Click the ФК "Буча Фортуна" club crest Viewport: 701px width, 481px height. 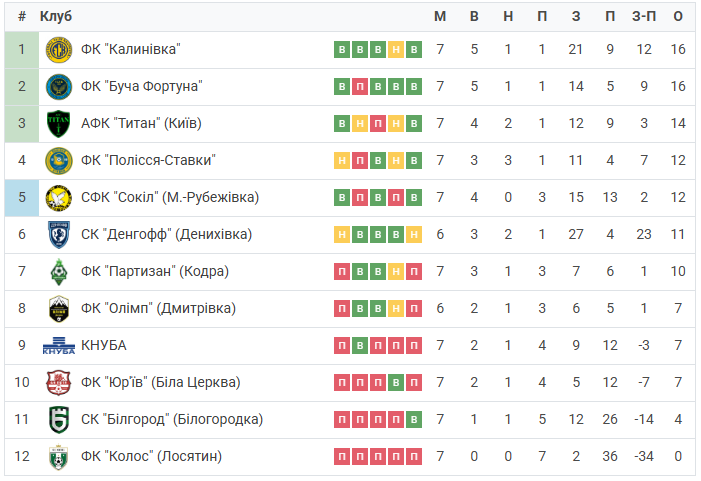point(59,87)
